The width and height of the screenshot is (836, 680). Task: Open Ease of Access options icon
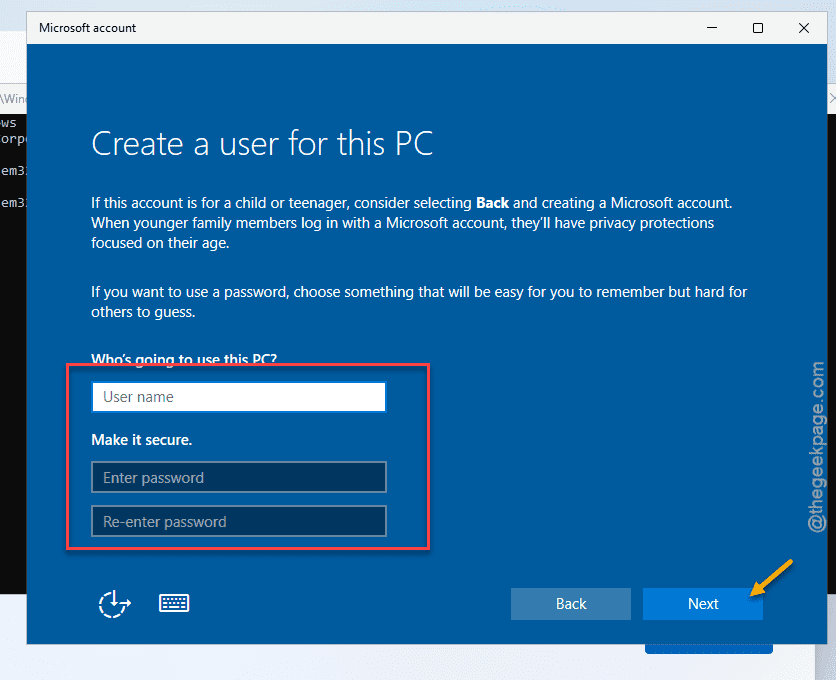point(114,604)
